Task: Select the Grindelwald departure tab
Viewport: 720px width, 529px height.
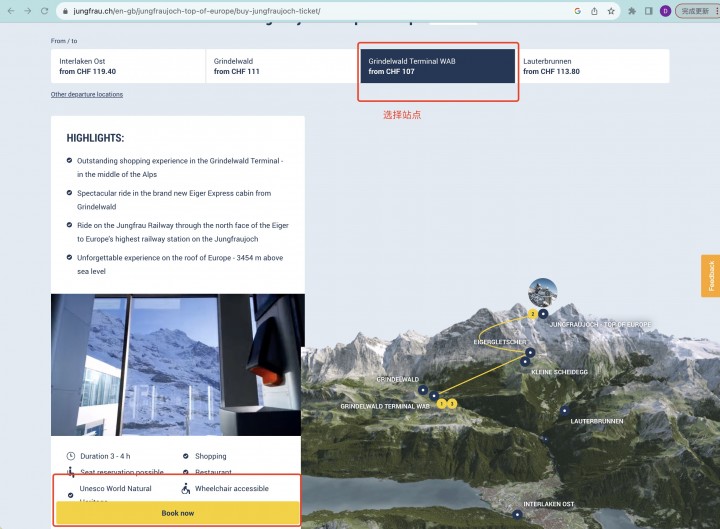Action: pyautogui.click(x=282, y=66)
